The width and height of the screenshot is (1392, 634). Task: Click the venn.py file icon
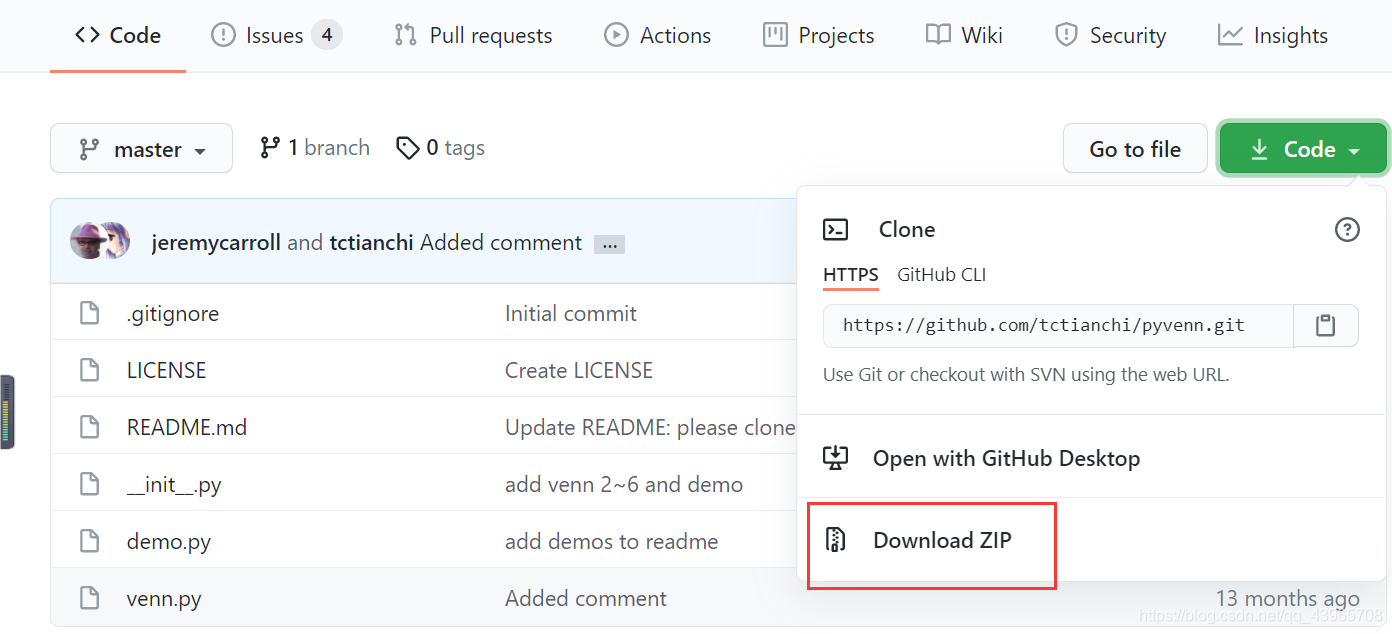tap(90, 599)
